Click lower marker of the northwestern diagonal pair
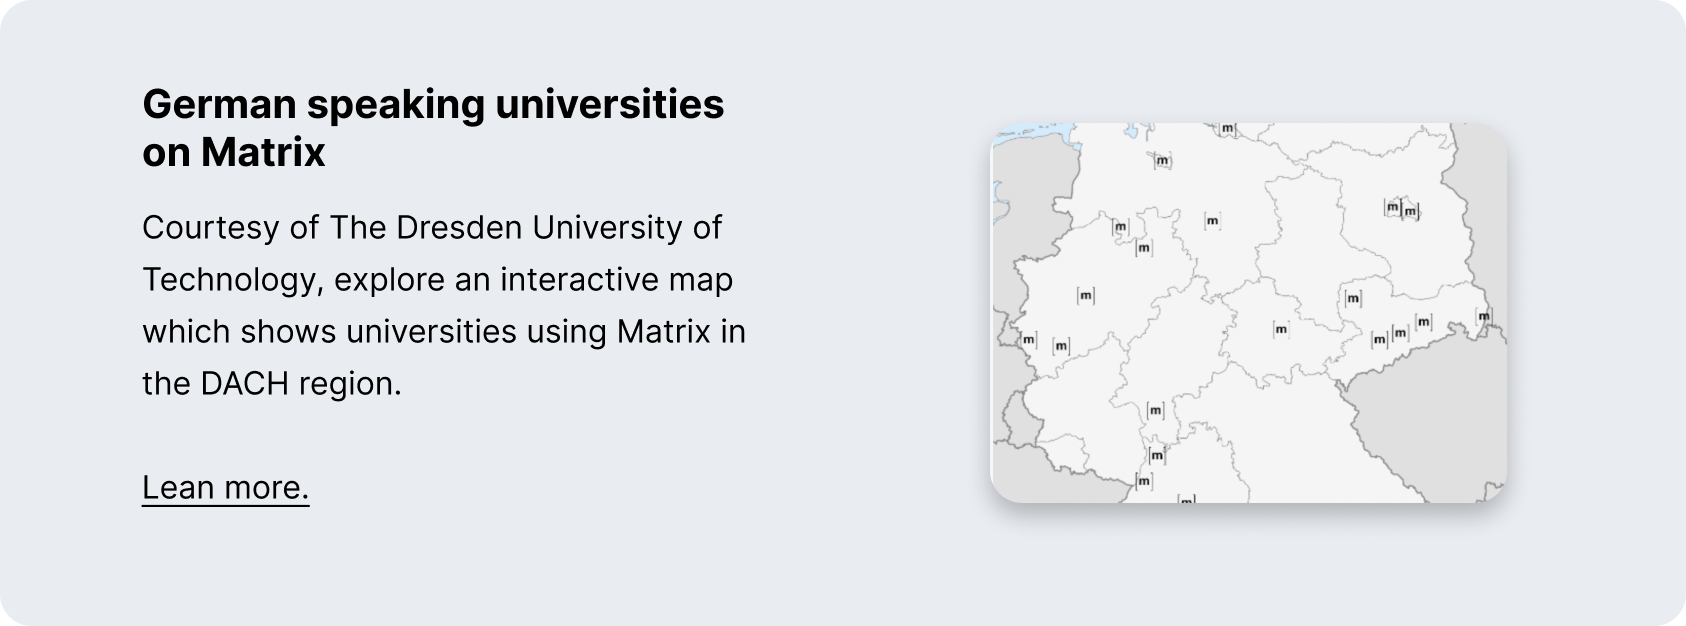1686x626 pixels. [x=1144, y=247]
